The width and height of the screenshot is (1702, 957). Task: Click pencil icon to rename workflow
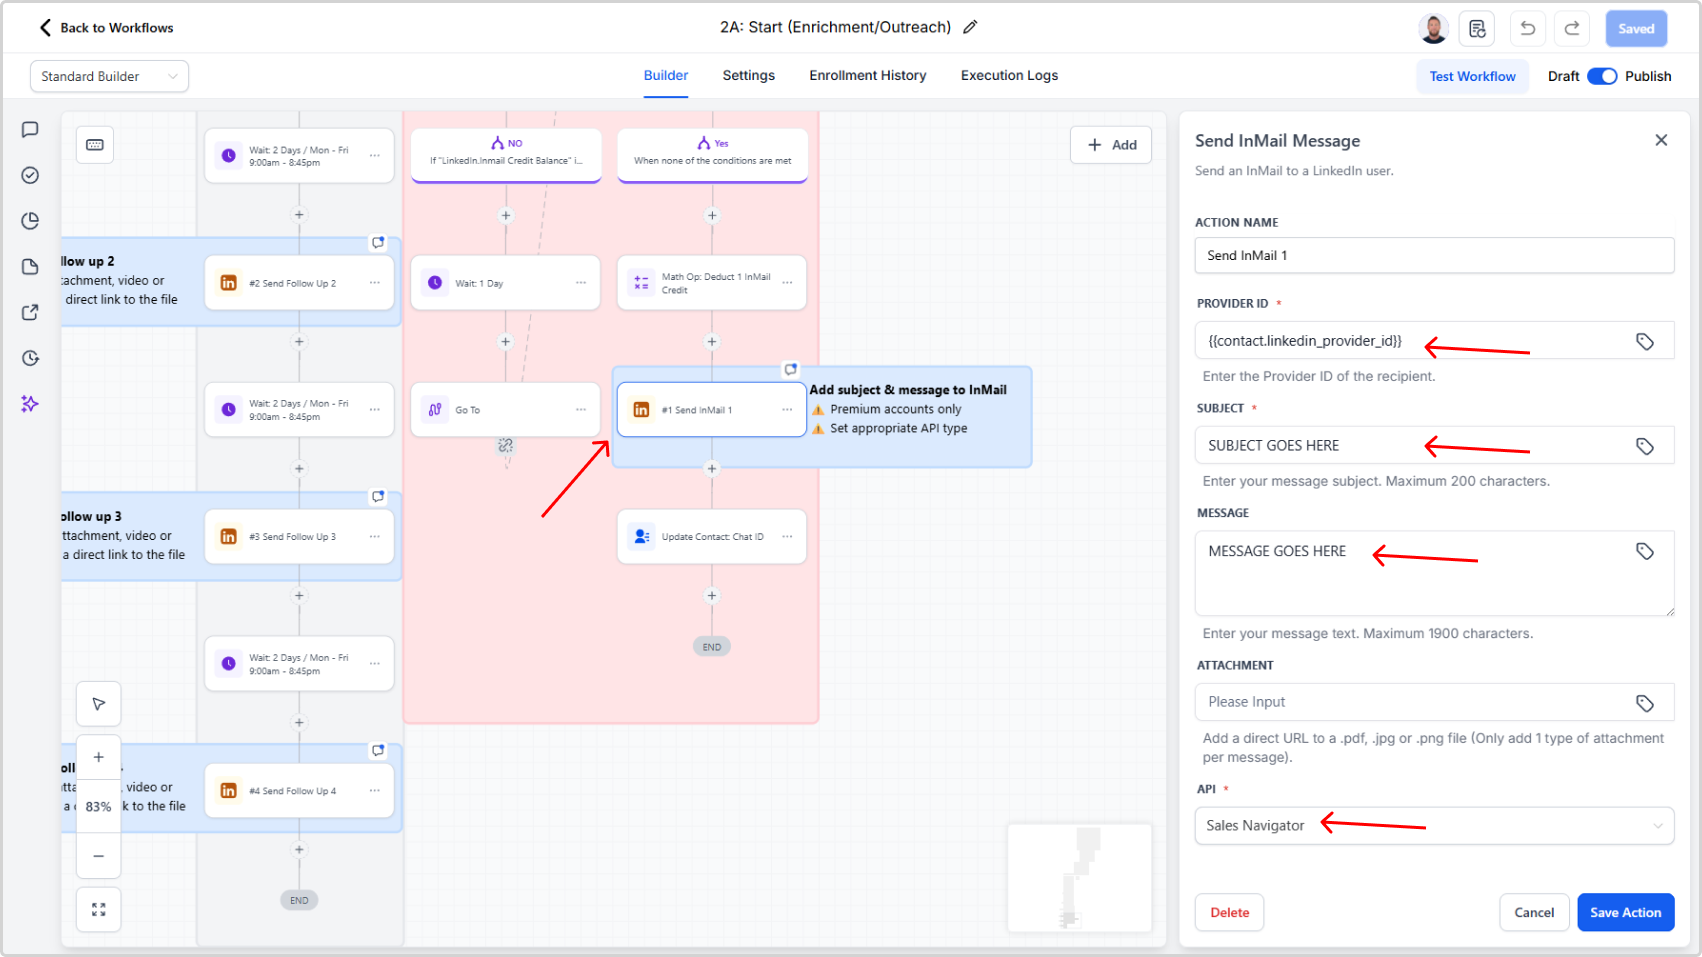point(970,27)
